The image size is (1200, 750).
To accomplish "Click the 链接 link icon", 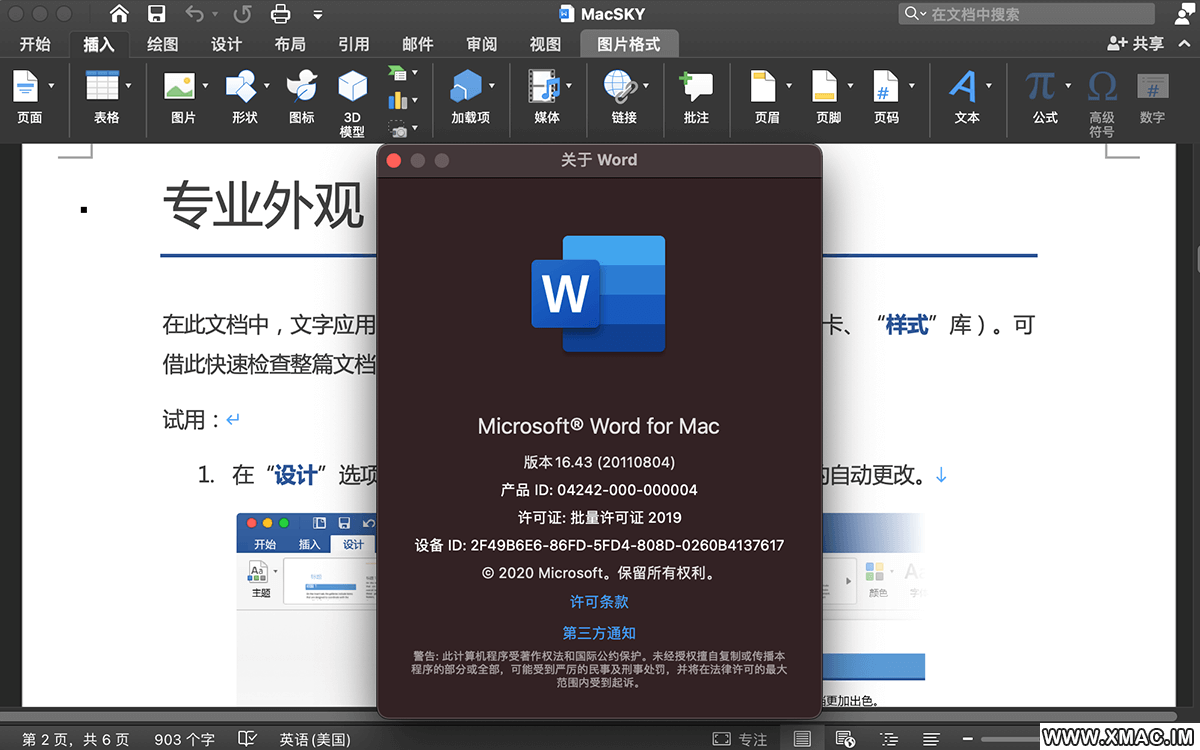I will click(620, 87).
